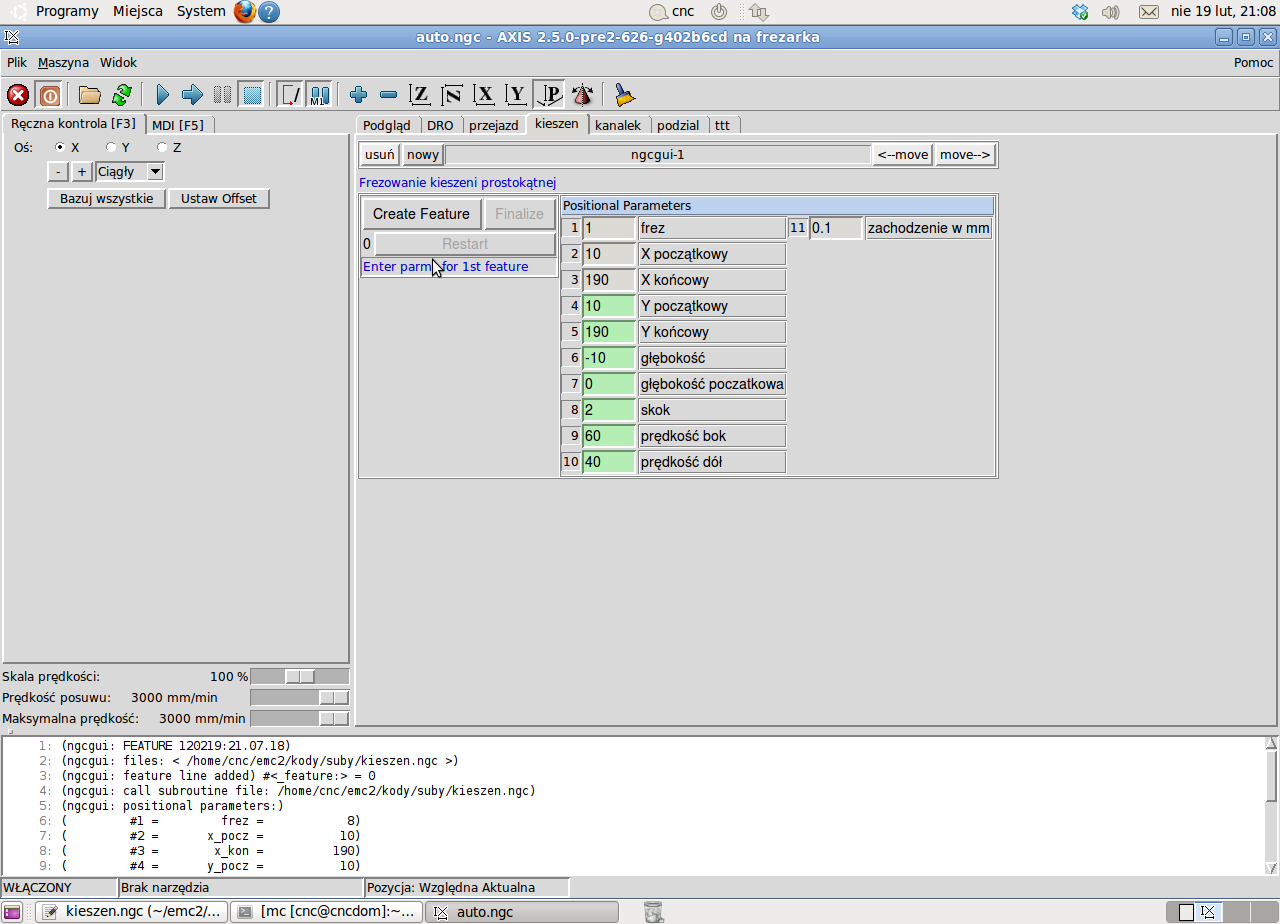The height and width of the screenshot is (924, 1280).
Task: Switch to kieszen.ngc taskbar window
Action: [x=131, y=912]
